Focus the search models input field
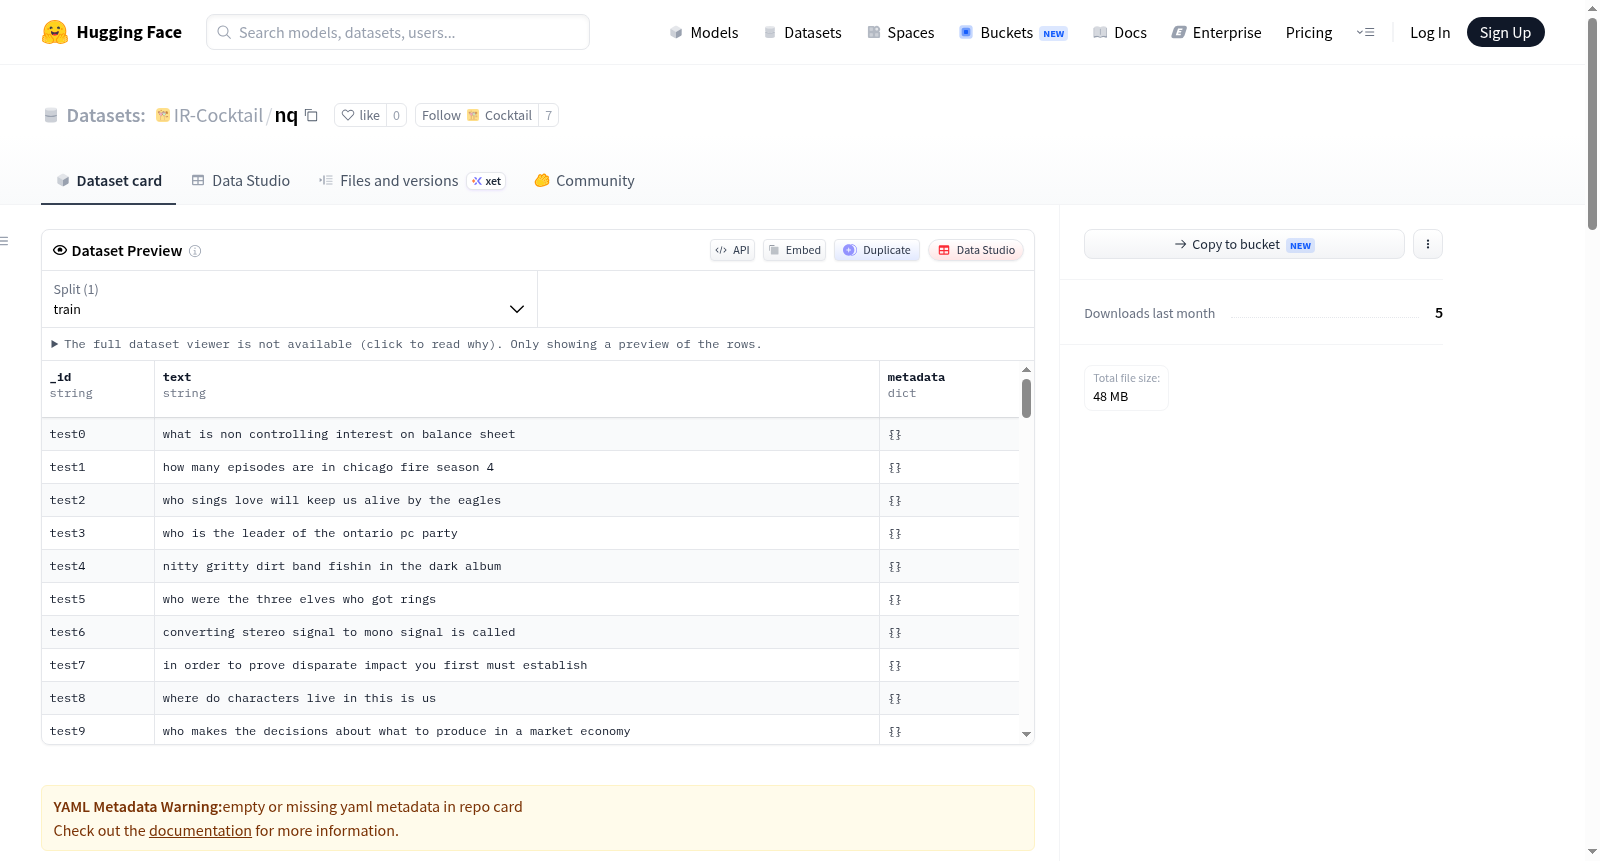The image size is (1600, 861). click(398, 32)
